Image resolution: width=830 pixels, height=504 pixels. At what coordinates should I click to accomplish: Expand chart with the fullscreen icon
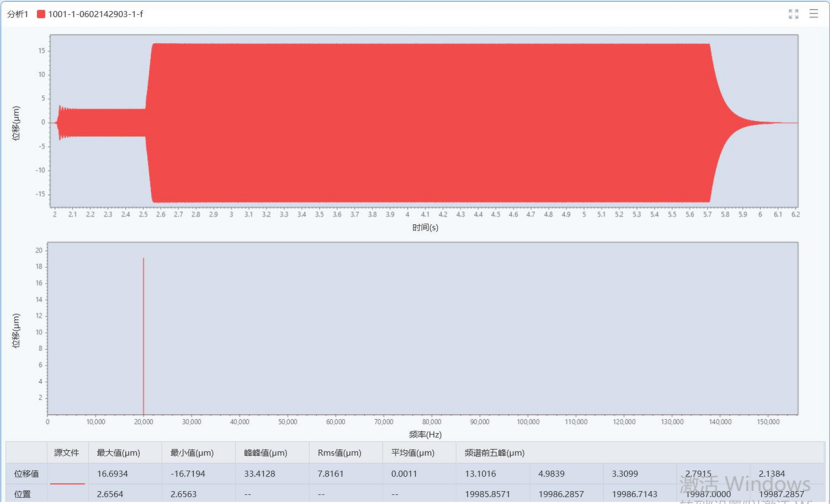[x=793, y=14]
